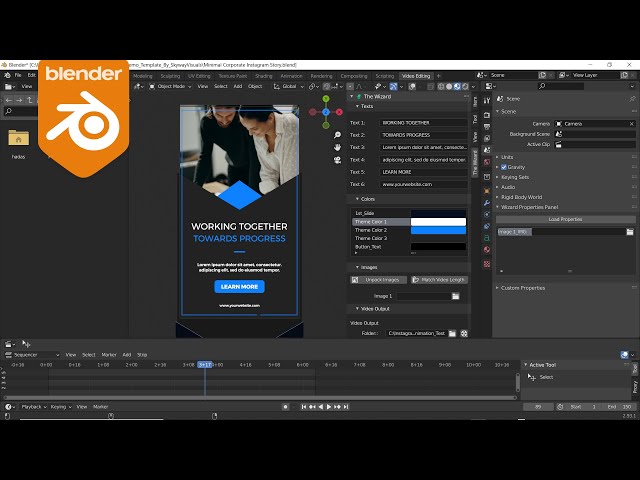This screenshot has height=480, width=640.
Task: Click the pan hand icon in viewport
Action: tap(337, 147)
